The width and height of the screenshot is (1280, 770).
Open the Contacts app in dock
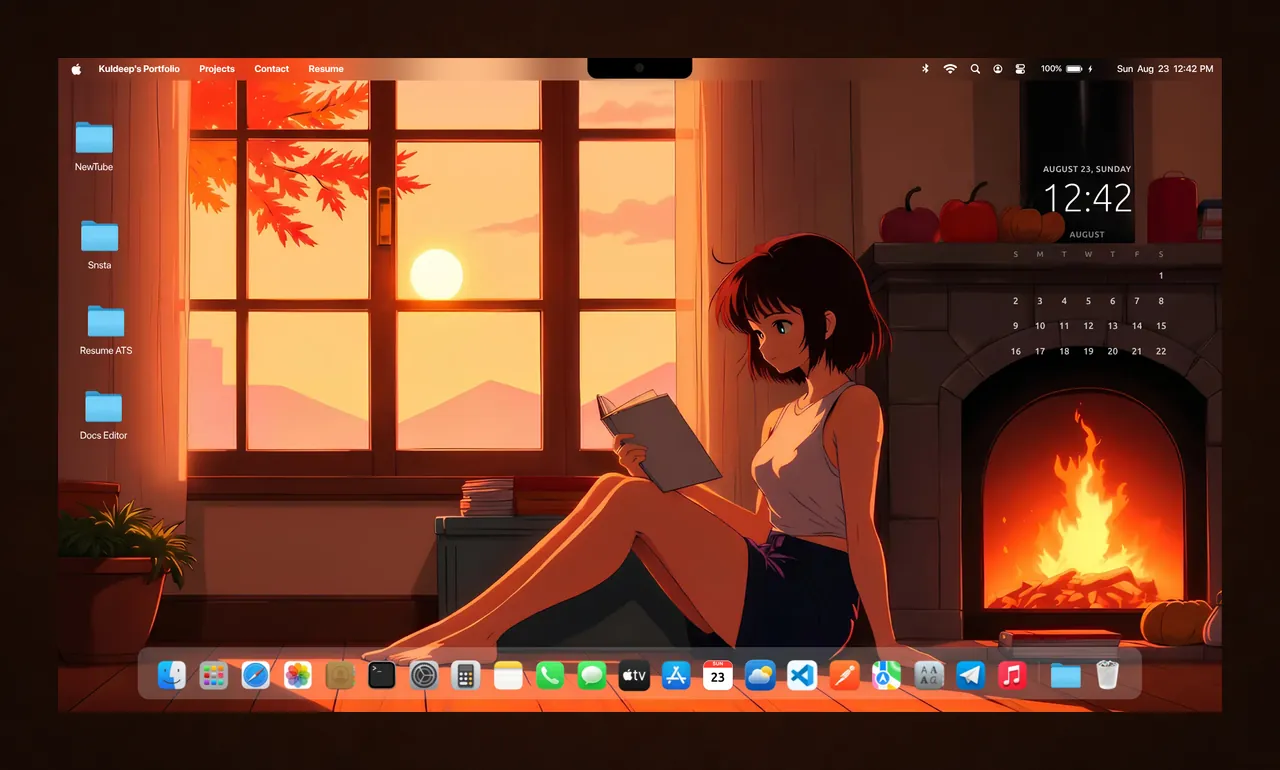click(x=340, y=676)
